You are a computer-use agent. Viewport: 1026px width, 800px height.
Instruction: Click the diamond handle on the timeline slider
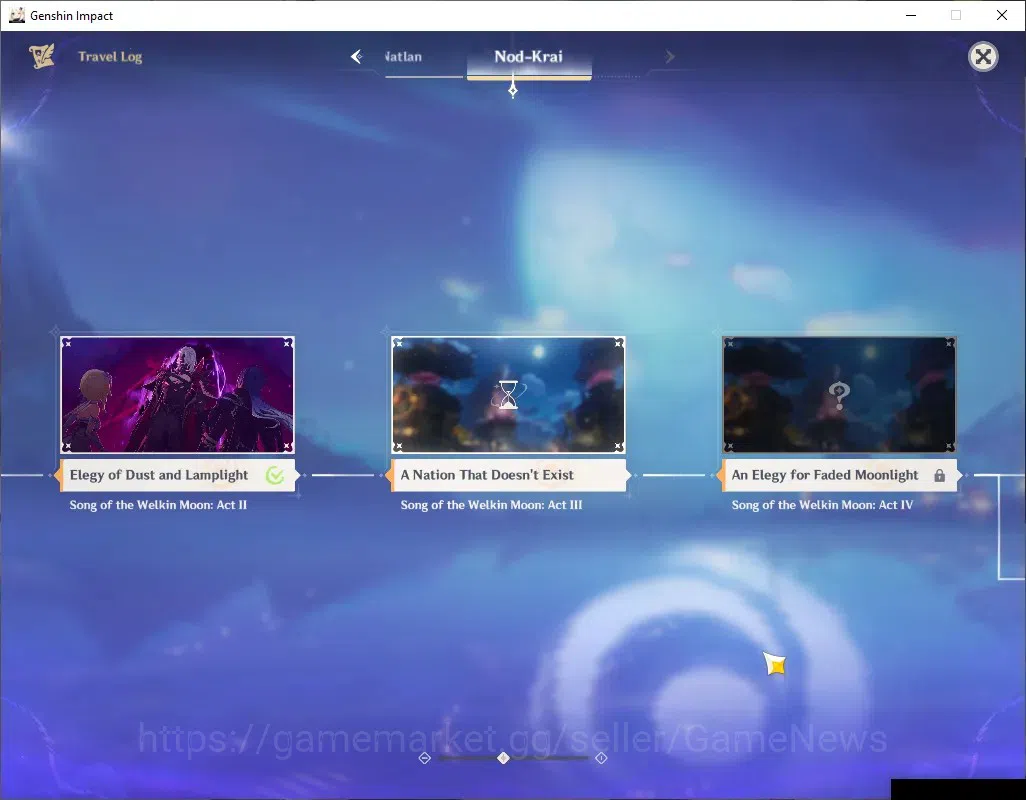coord(503,758)
